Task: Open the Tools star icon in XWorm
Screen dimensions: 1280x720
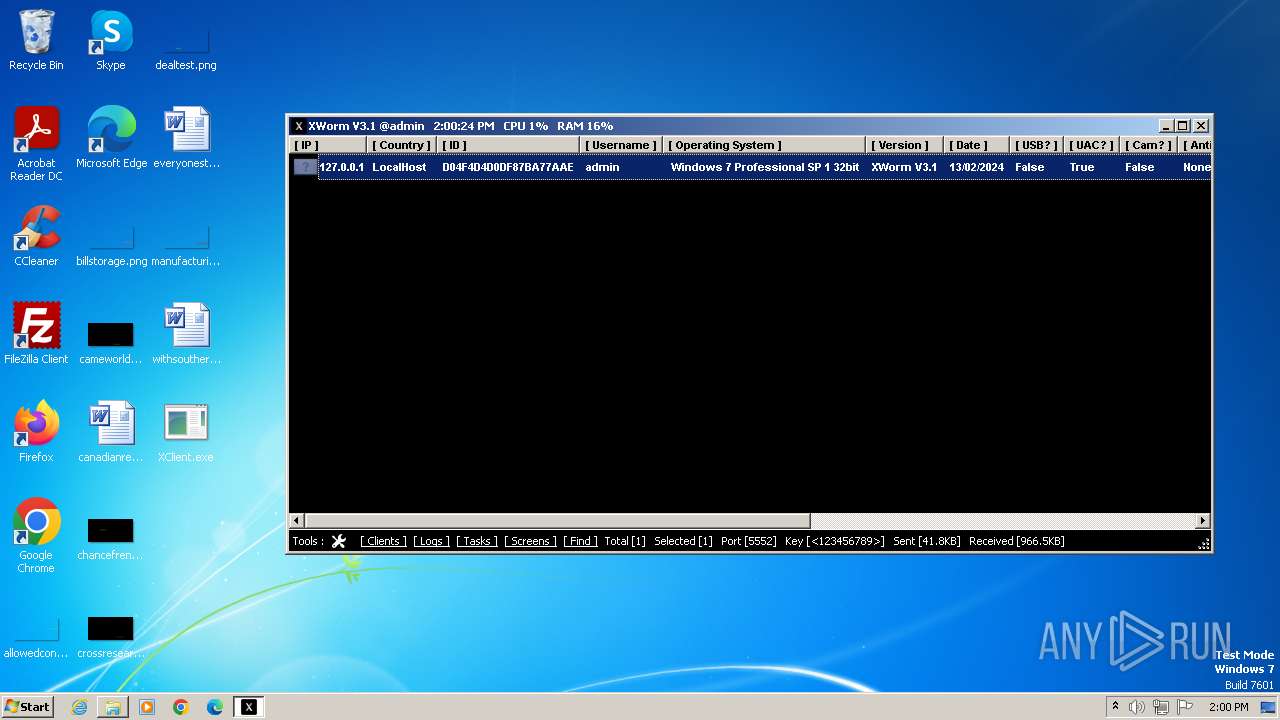Action: click(x=339, y=541)
